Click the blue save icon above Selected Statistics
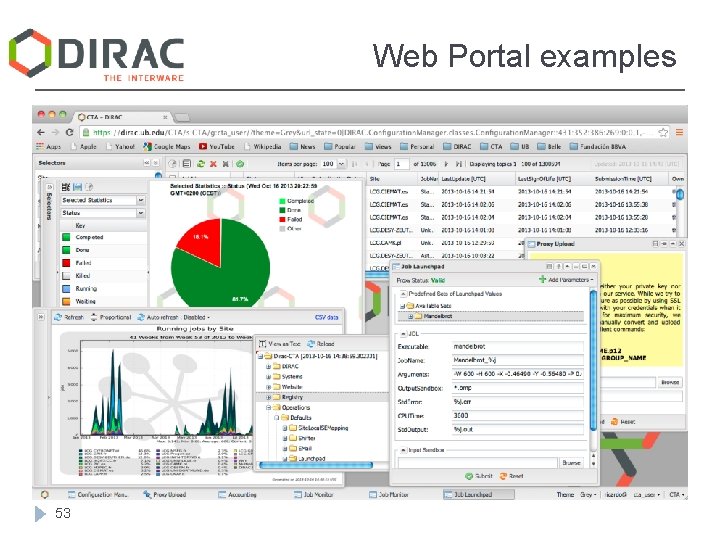 78,187
